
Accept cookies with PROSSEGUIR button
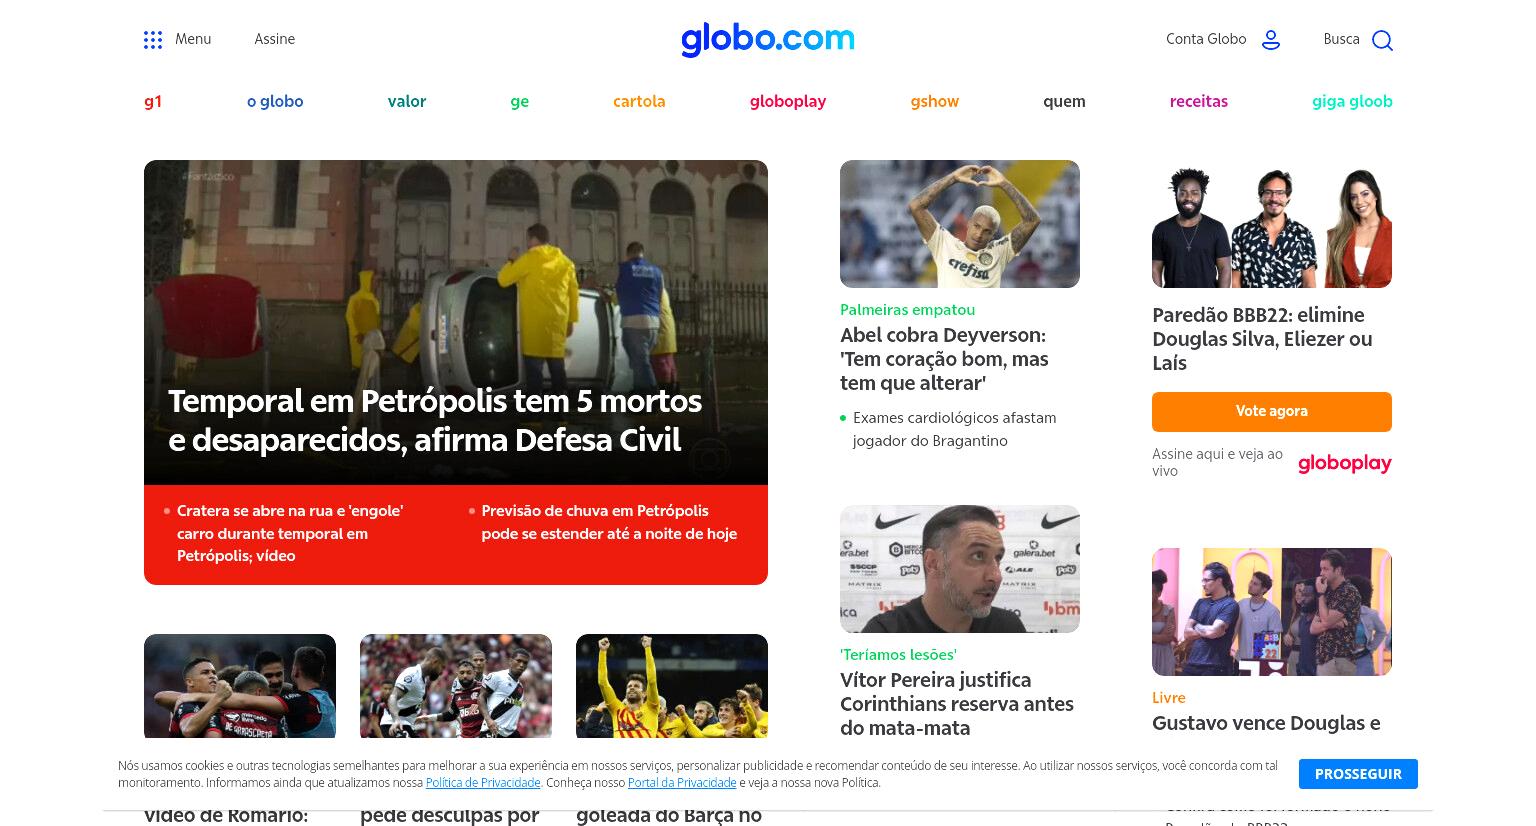[x=1358, y=774]
